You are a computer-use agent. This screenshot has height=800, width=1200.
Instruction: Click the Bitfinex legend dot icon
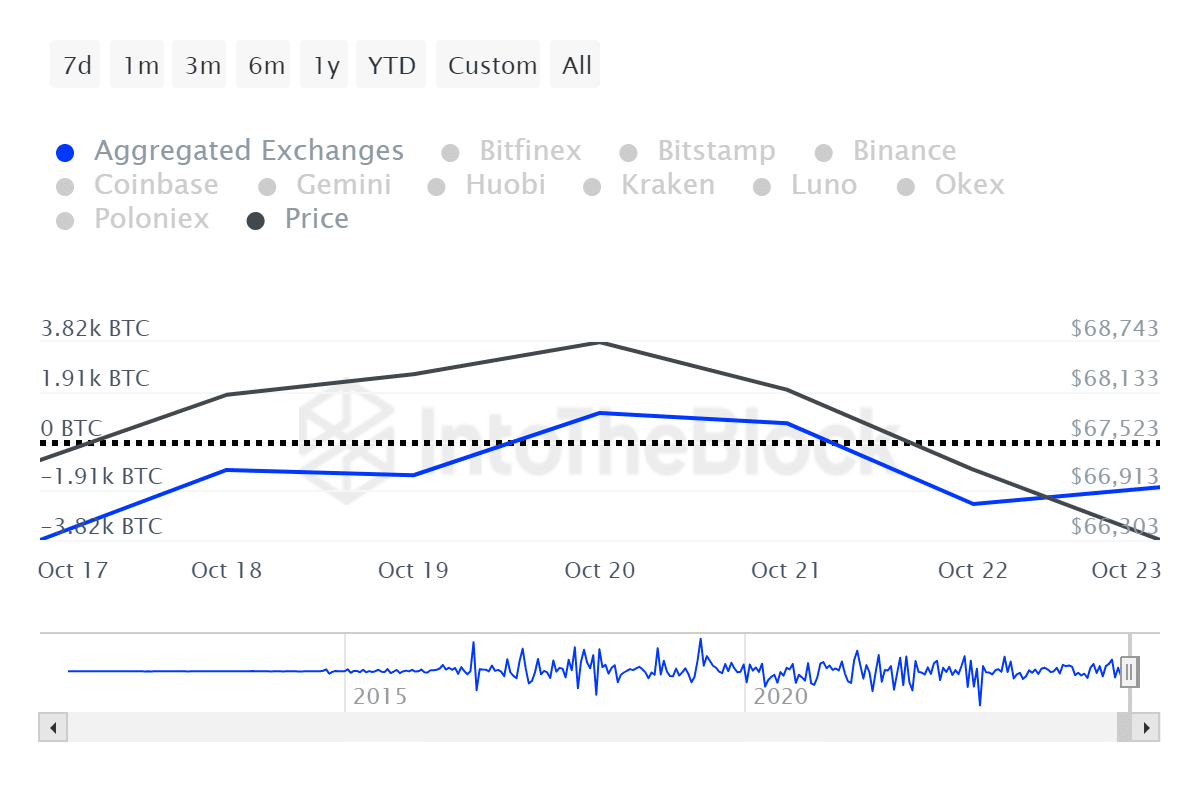point(448,151)
